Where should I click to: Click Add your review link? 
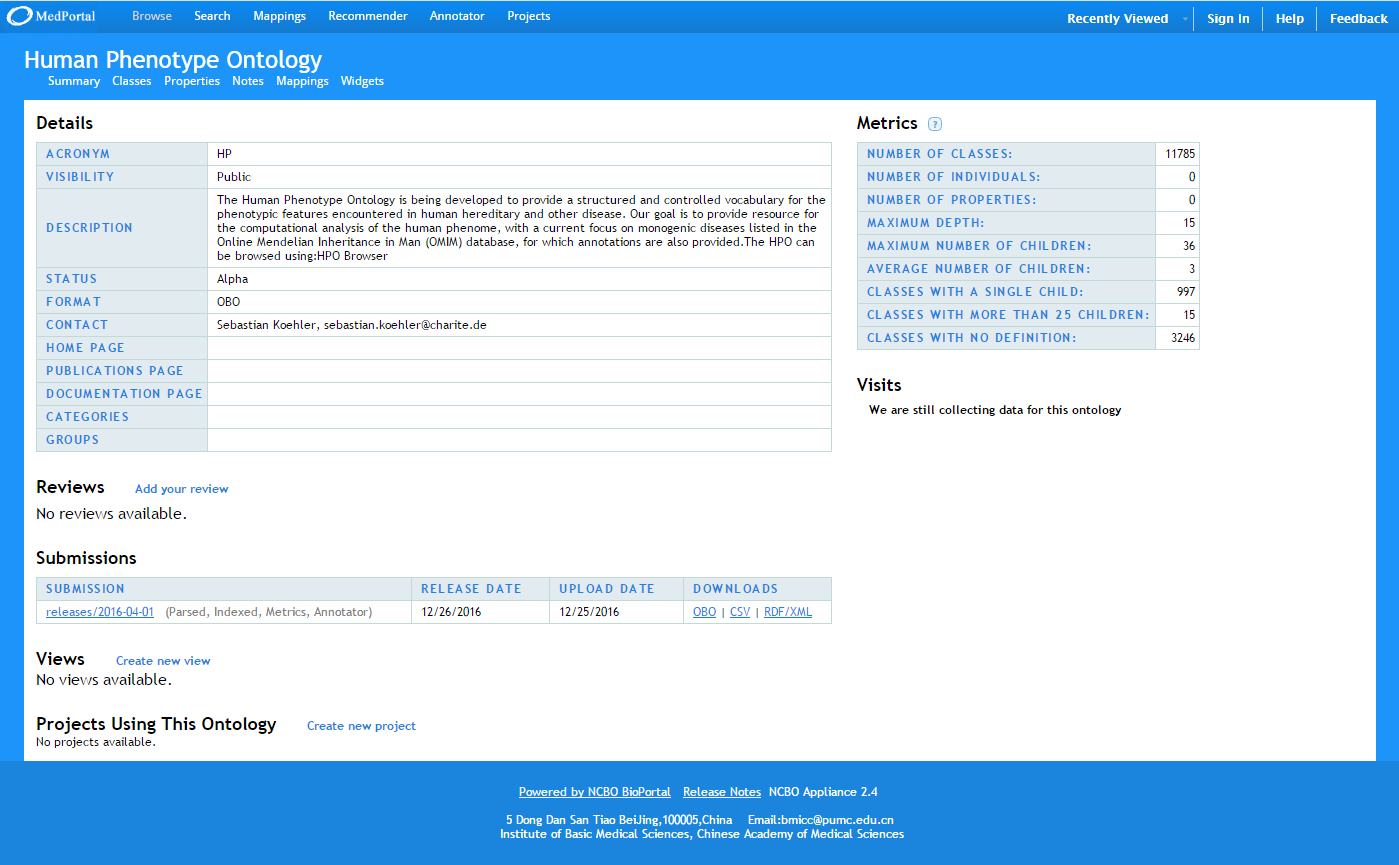pos(182,489)
